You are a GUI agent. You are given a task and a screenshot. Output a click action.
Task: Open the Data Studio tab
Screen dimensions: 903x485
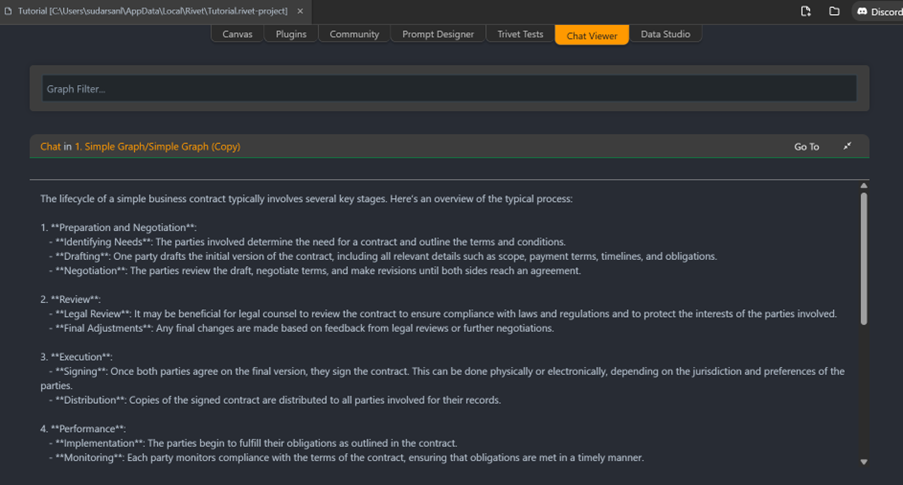[665, 34]
